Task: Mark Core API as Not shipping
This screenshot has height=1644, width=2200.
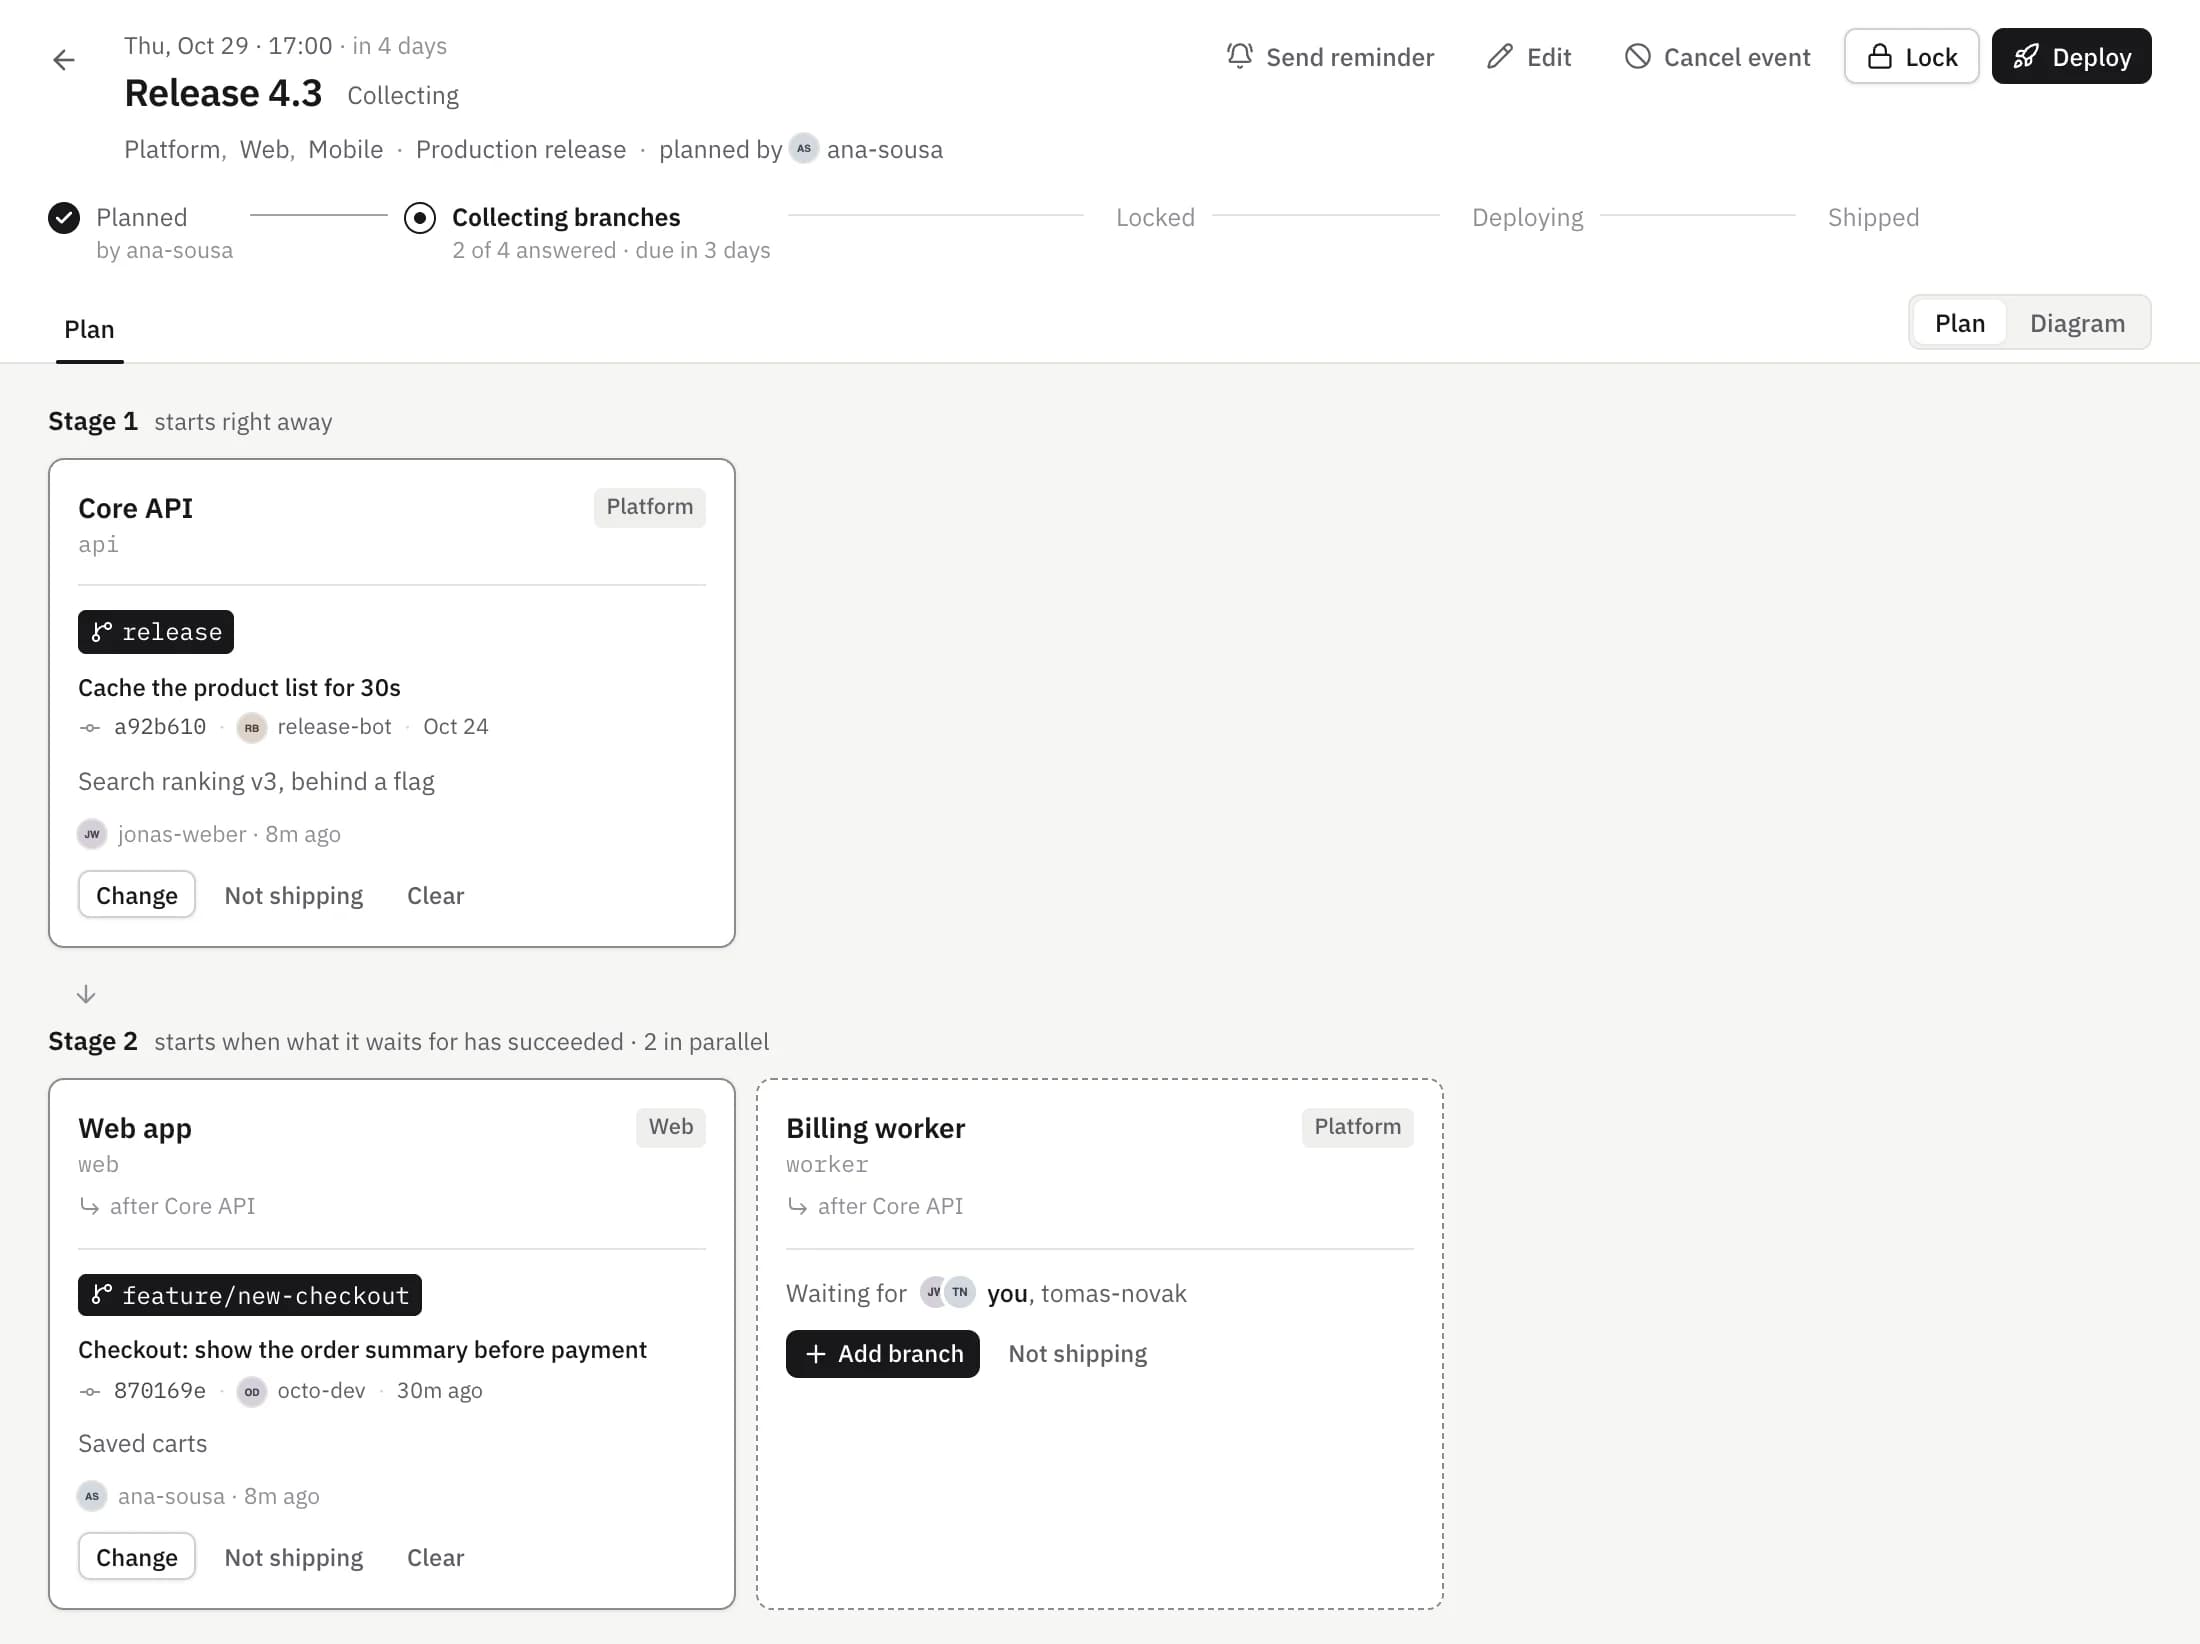Action: pos(293,895)
